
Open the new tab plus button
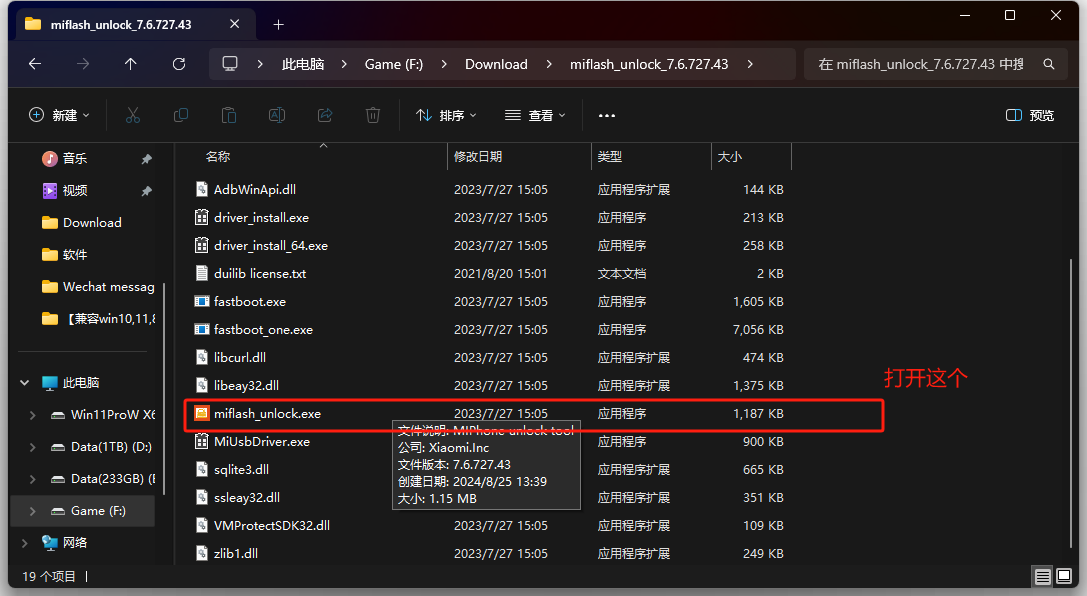(x=278, y=24)
